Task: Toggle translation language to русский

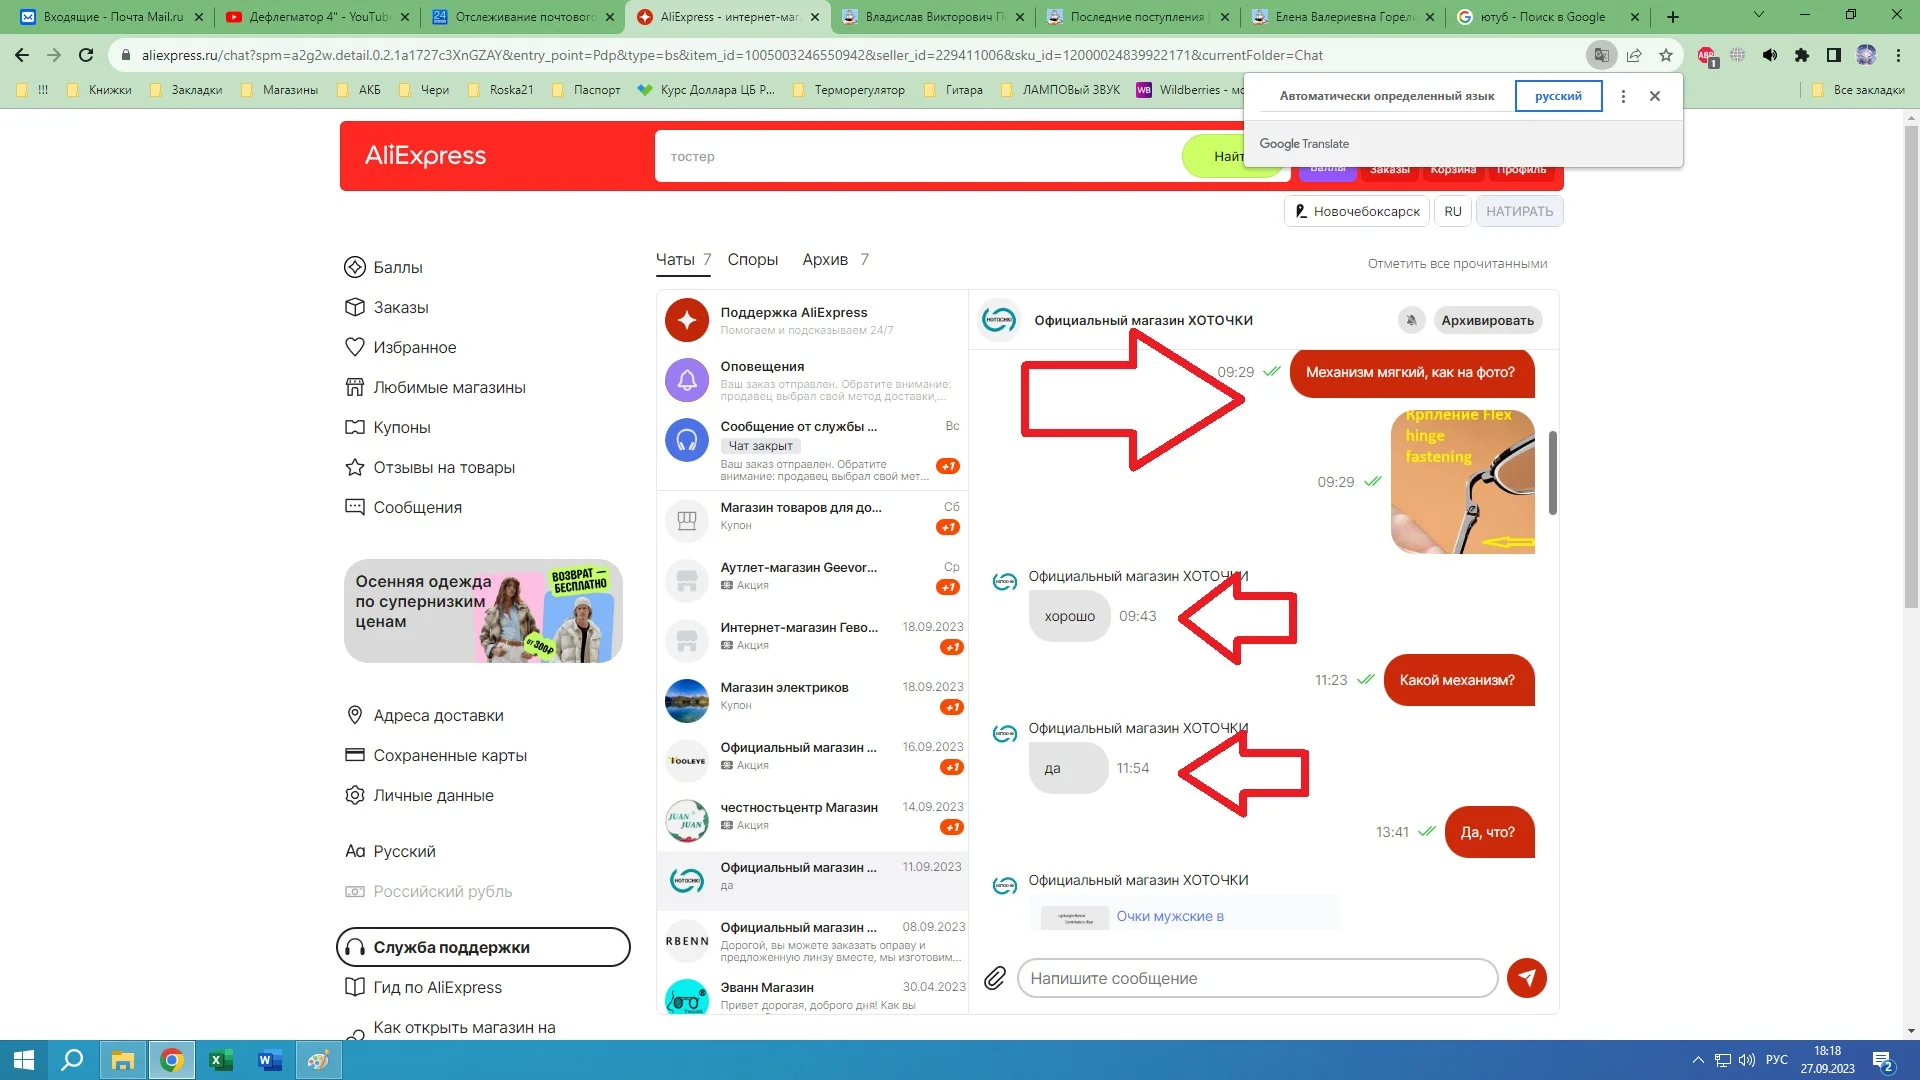Action: coord(1558,96)
